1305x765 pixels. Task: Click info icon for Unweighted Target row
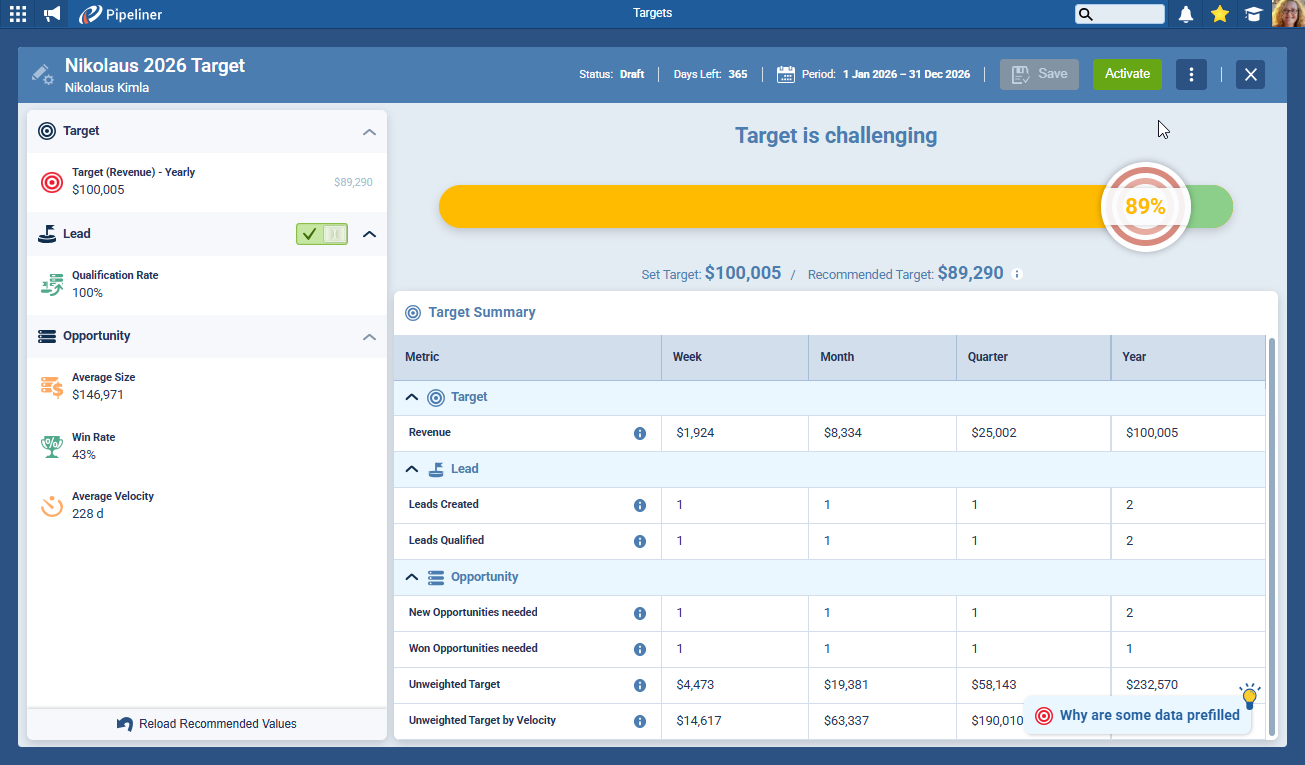[640, 685]
